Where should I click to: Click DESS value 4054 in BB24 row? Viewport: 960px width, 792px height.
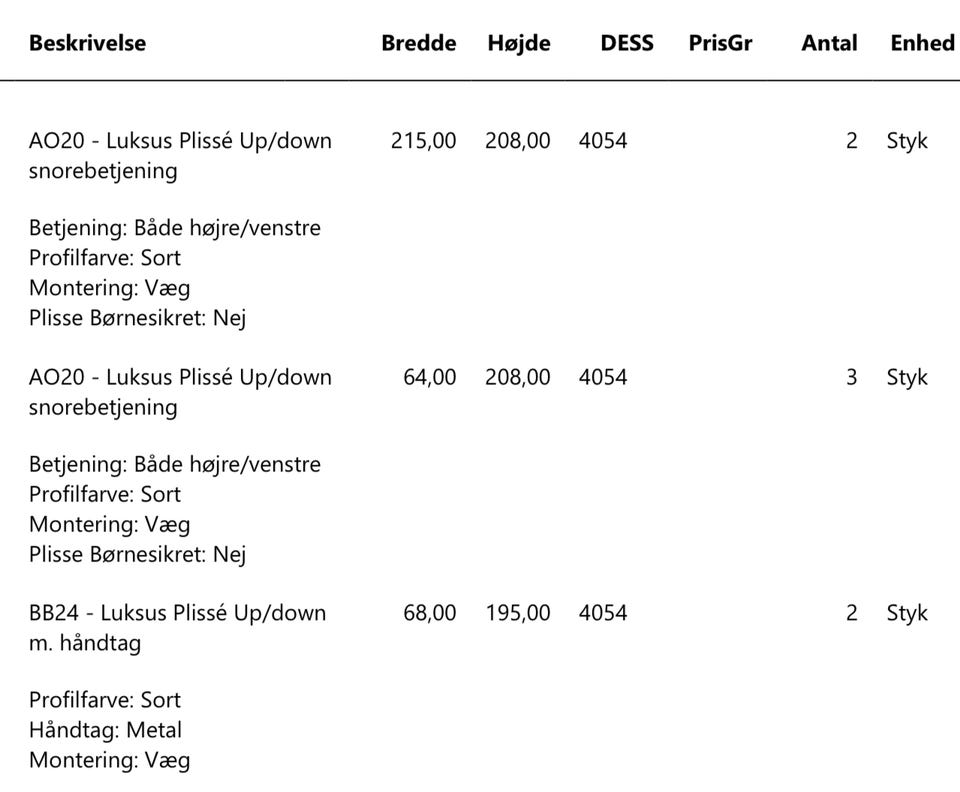[x=603, y=613]
